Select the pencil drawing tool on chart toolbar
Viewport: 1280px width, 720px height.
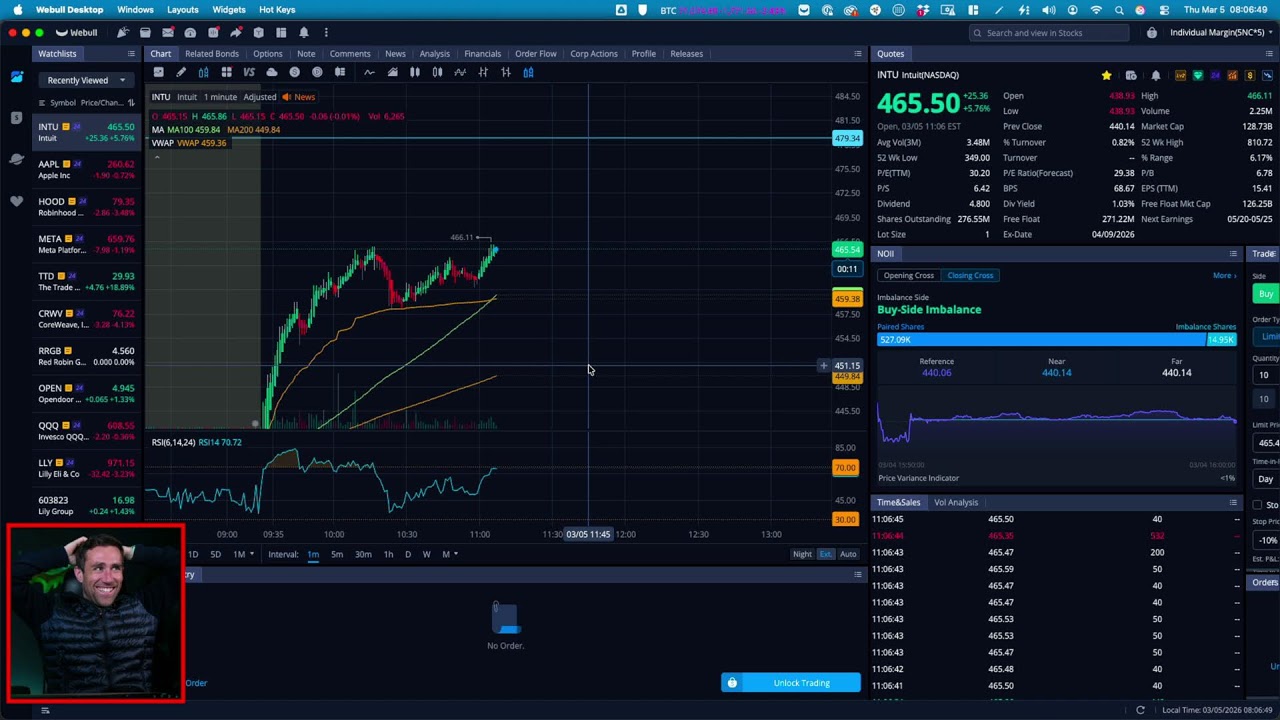(181, 72)
